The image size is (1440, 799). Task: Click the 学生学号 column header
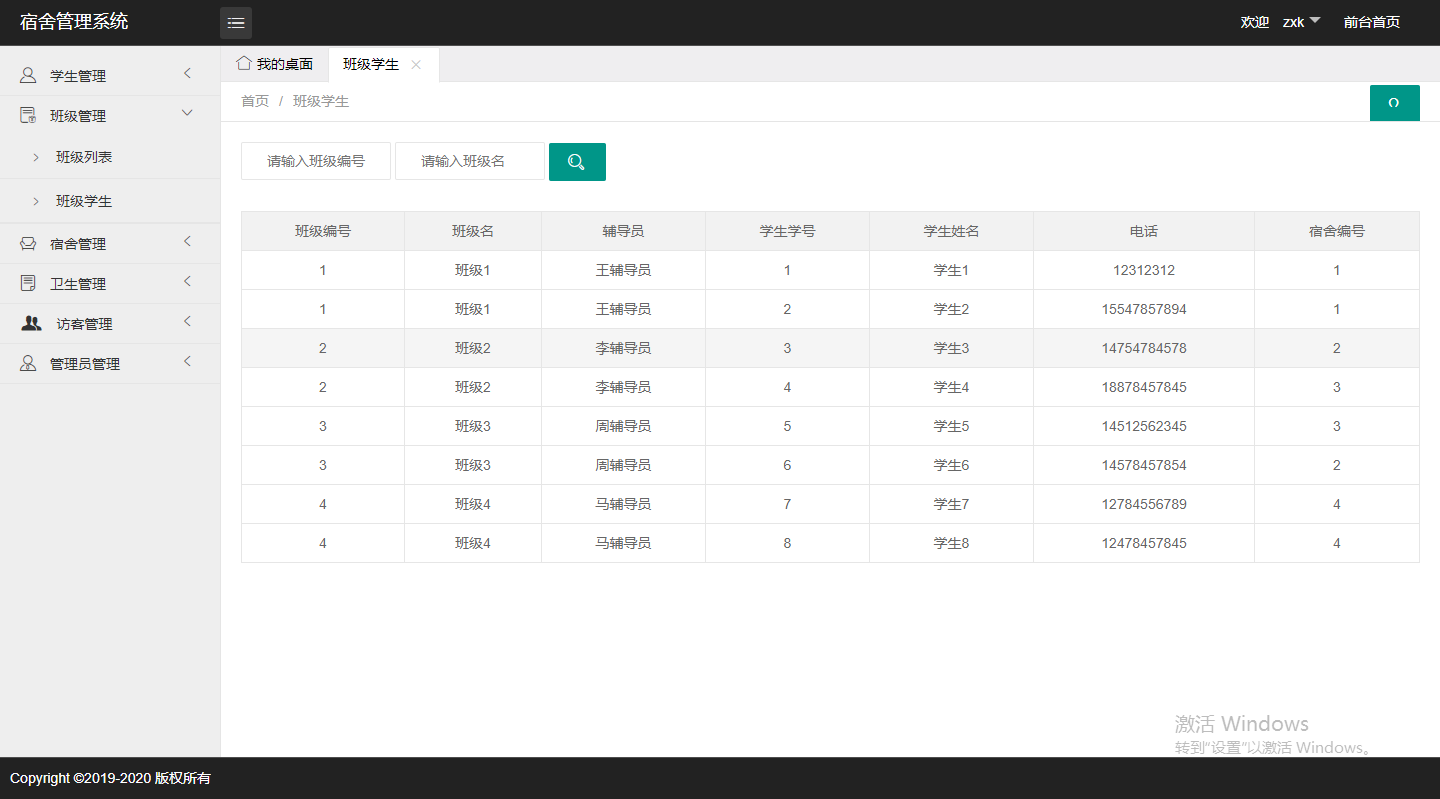[x=787, y=231]
